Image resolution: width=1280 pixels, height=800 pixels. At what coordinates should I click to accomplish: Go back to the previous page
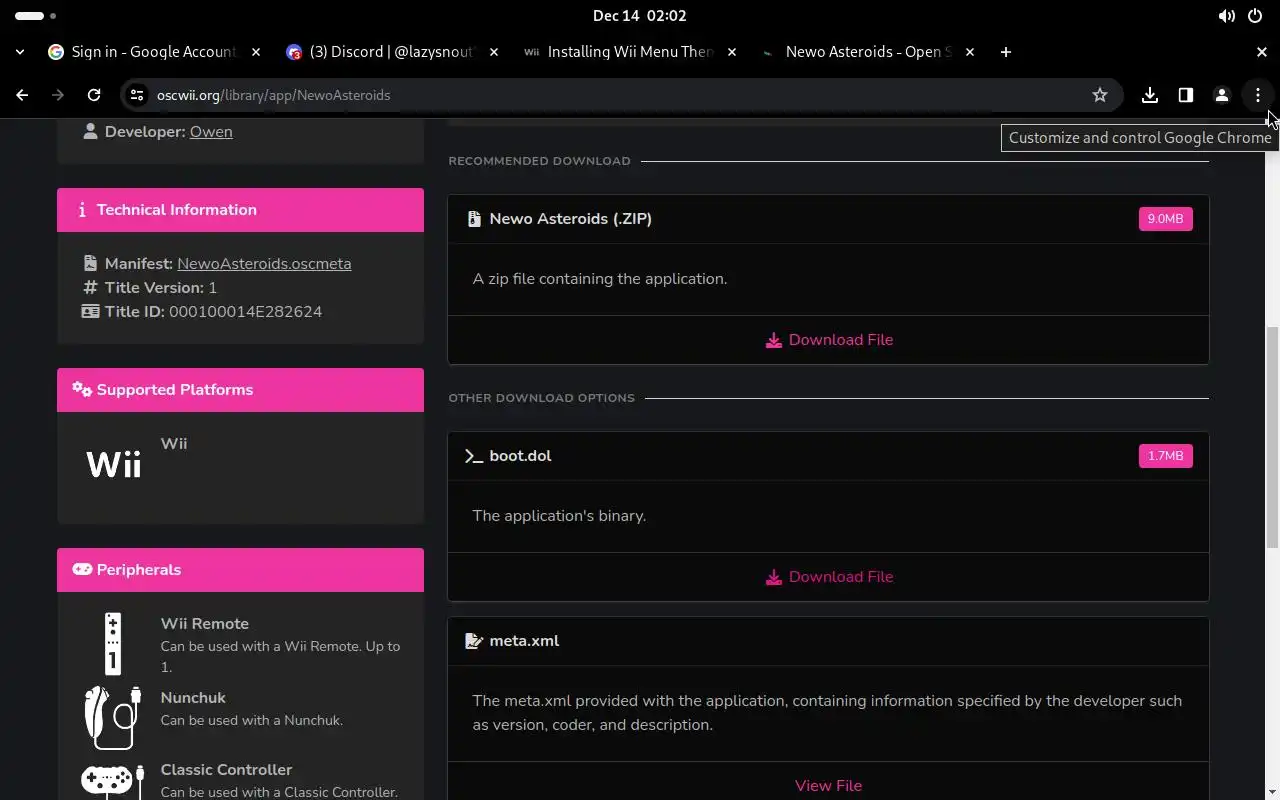pos(22,95)
